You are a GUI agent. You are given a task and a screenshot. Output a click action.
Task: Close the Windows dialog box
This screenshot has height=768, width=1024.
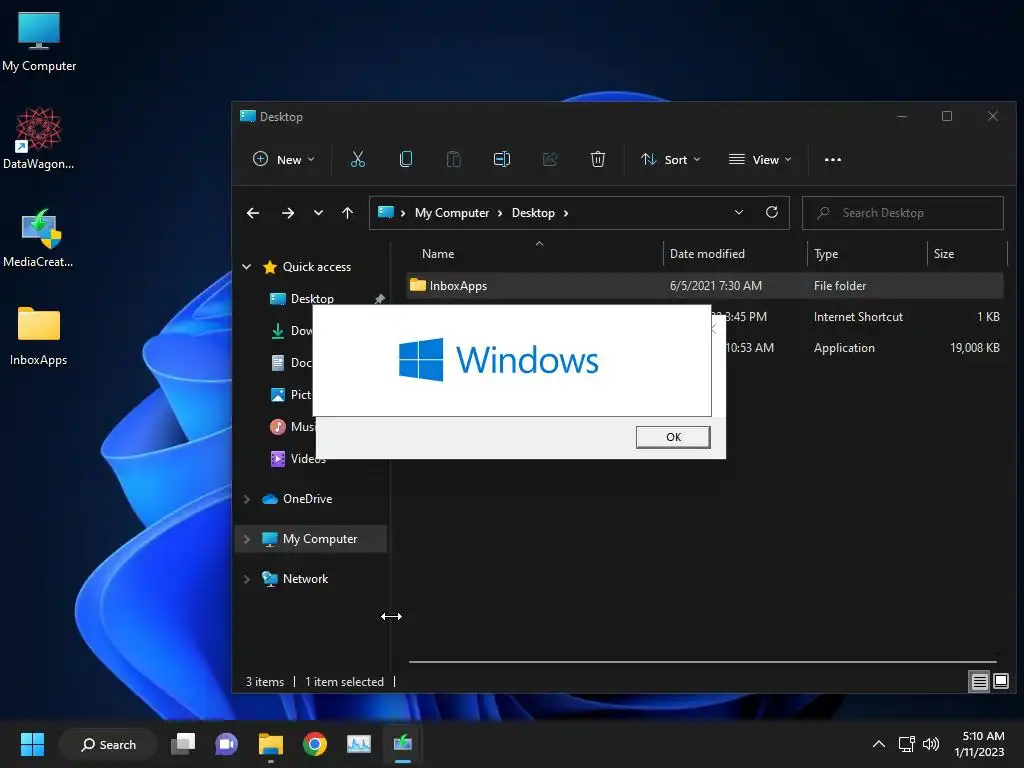[714, 330]
